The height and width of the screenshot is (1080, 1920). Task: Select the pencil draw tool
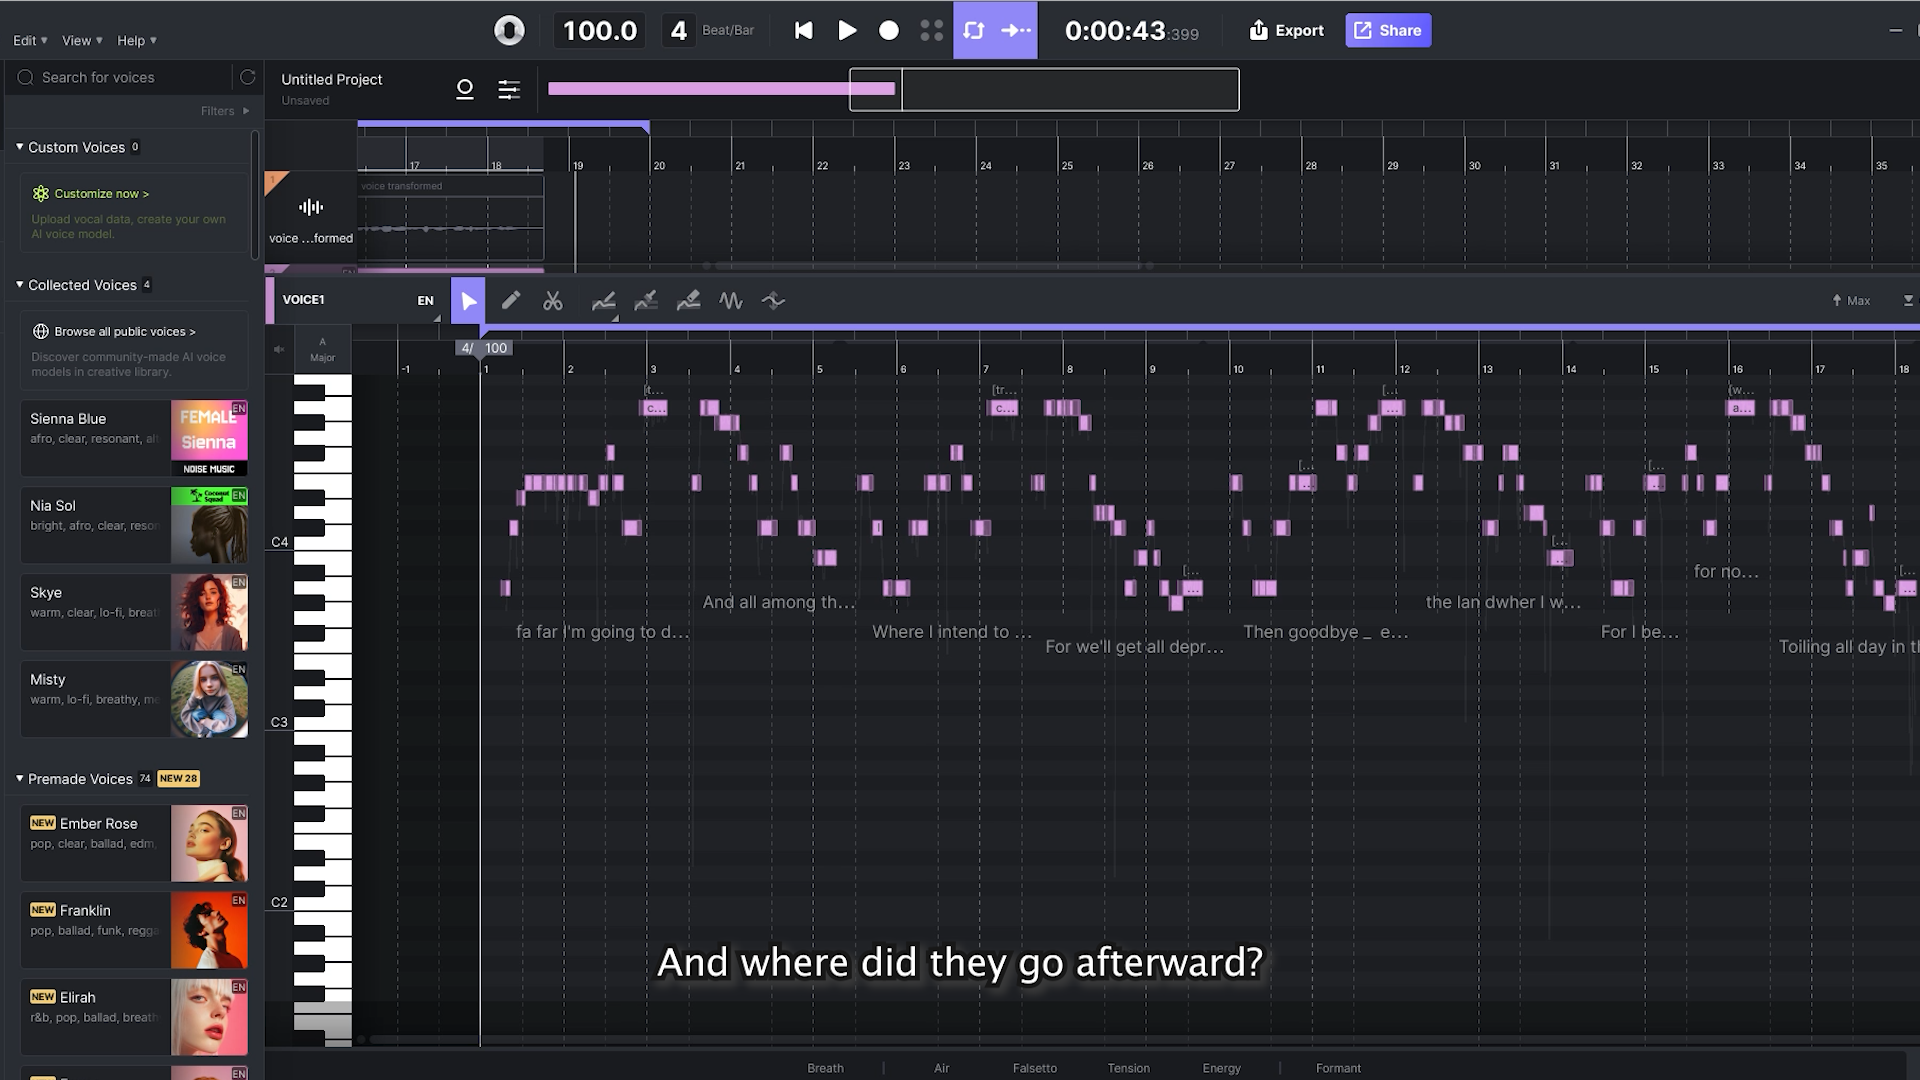pyautogui.click(x=511, y=300)
